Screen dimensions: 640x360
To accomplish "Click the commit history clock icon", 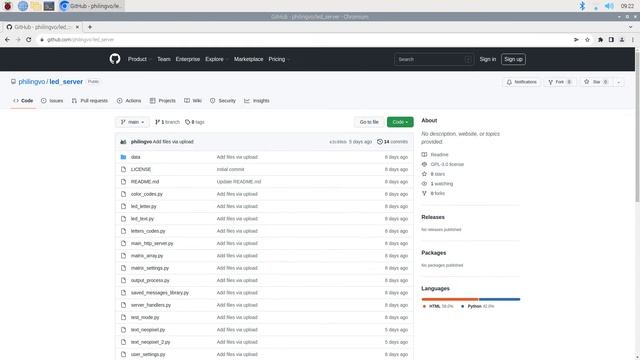I will 380,142.
